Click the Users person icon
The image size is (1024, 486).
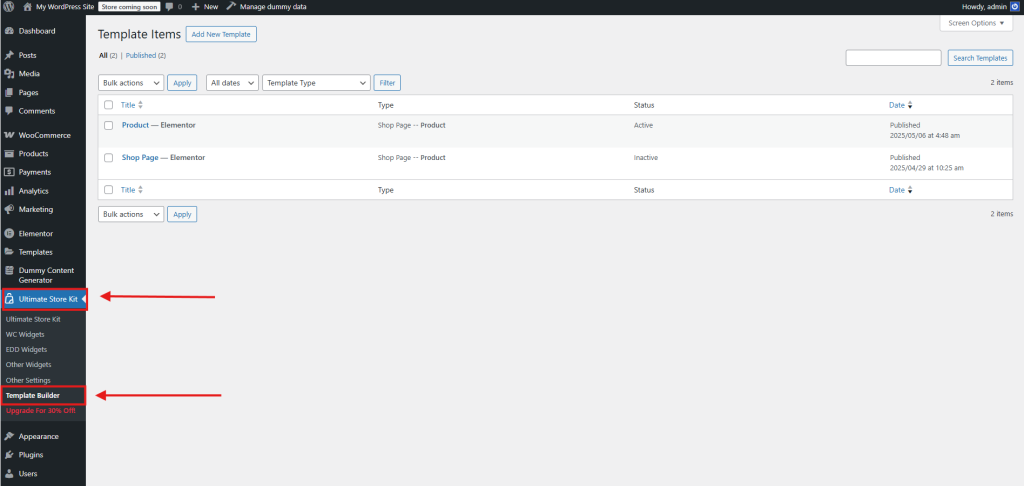tap(9, 474)
